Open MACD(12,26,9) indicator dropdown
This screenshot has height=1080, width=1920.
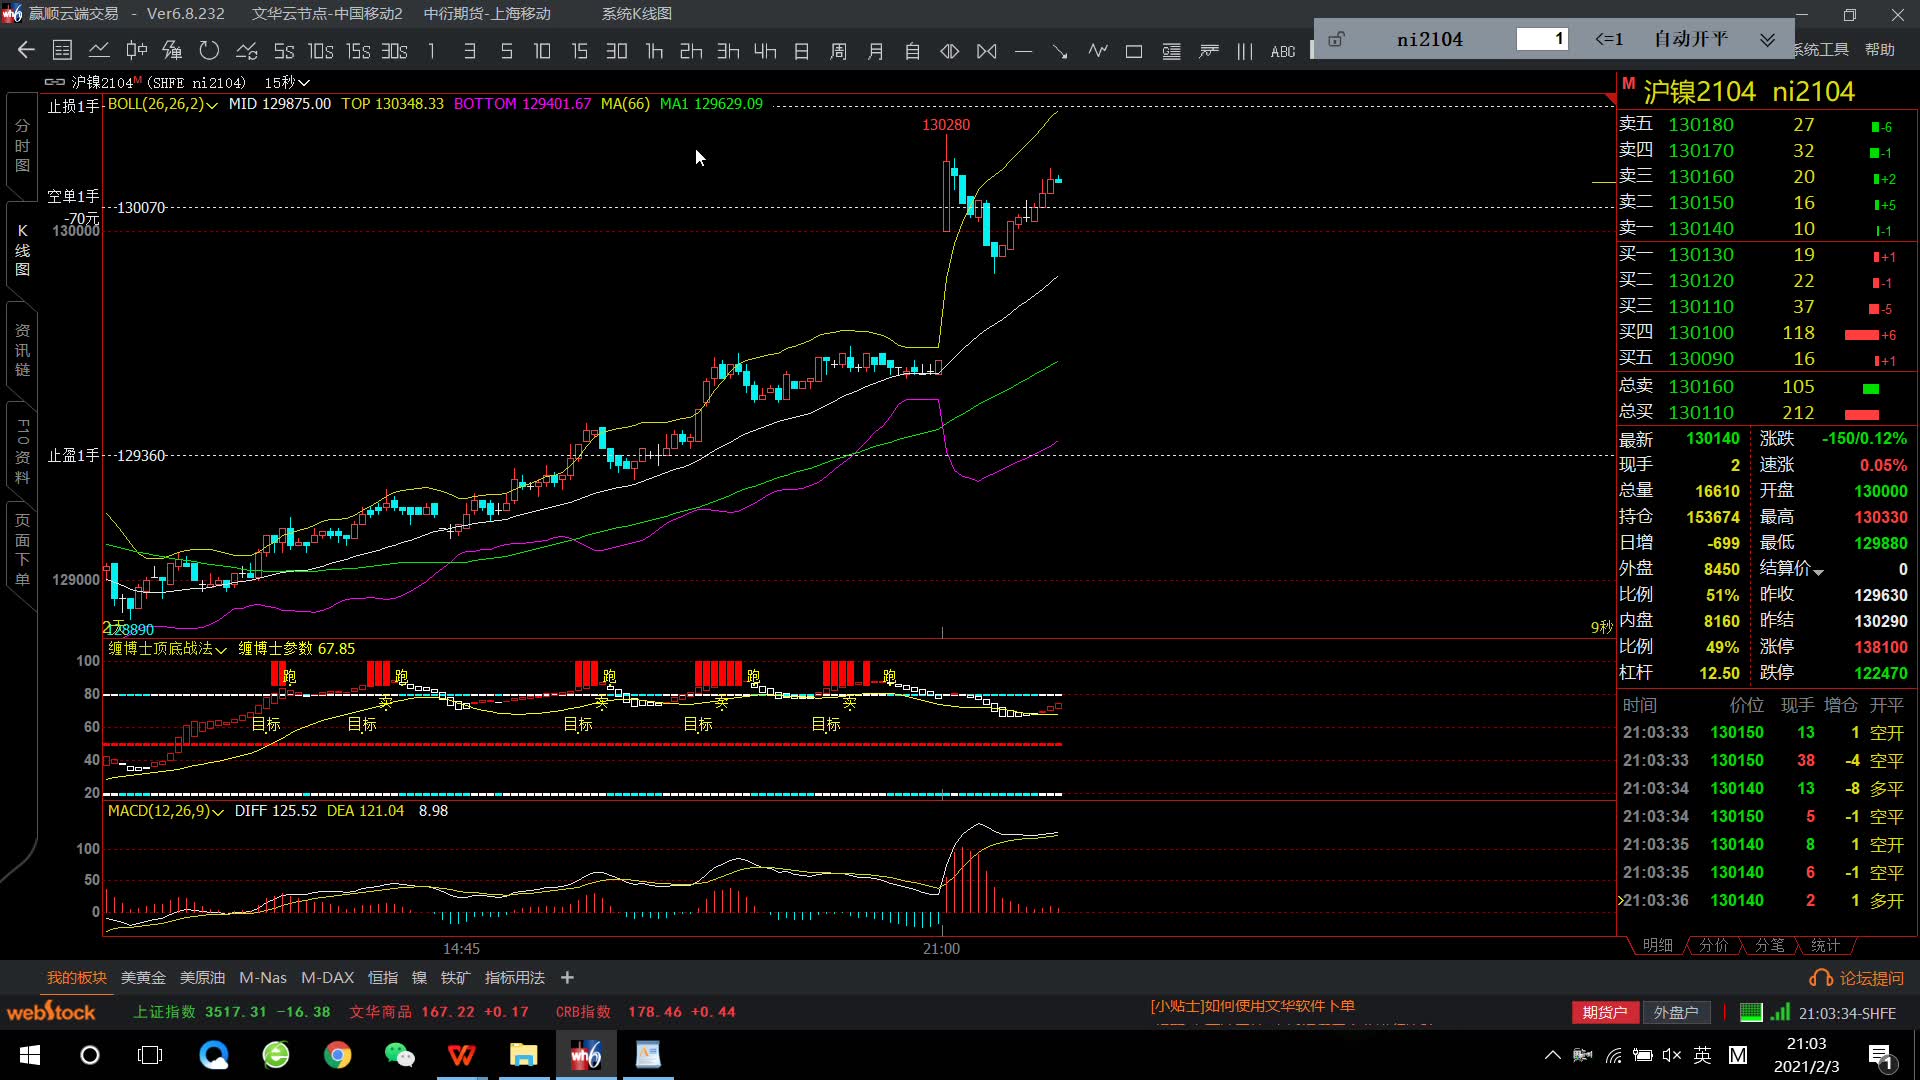click(165, 811)
